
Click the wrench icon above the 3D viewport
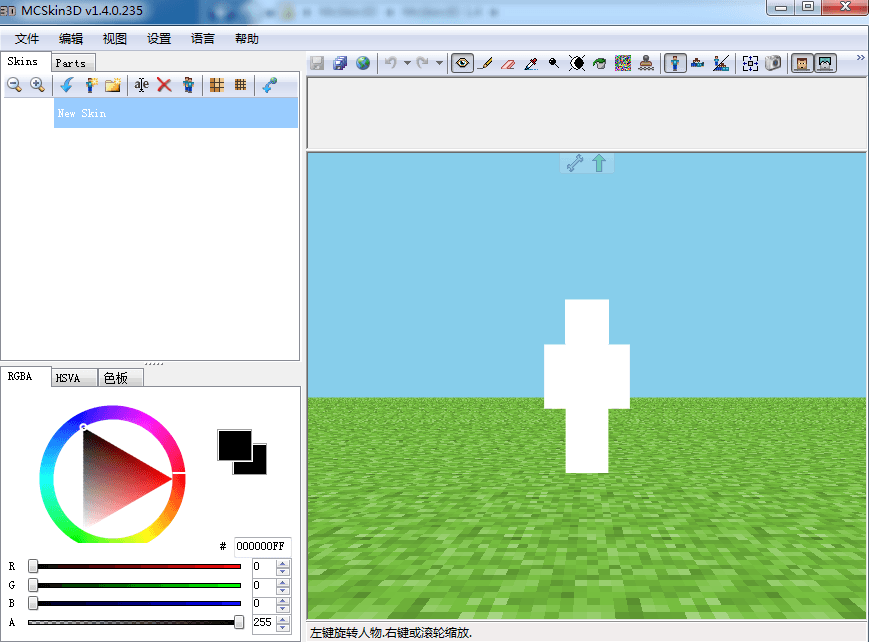pos(575,163)
